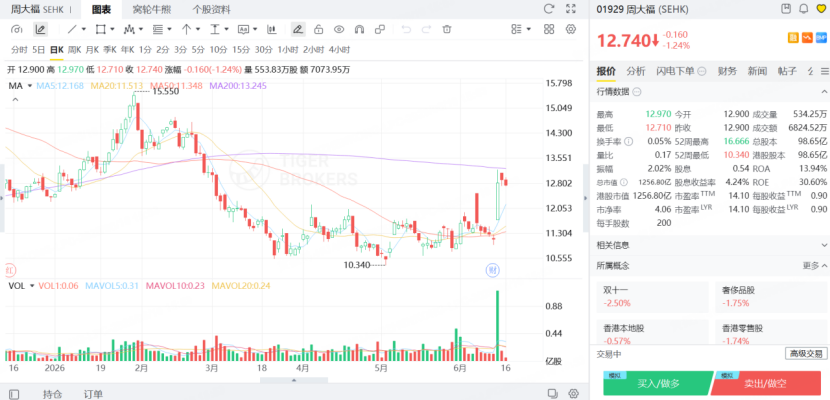Screen dimensions: 830x400
Task: Expand the 相关信息 section
Action: 709,245
